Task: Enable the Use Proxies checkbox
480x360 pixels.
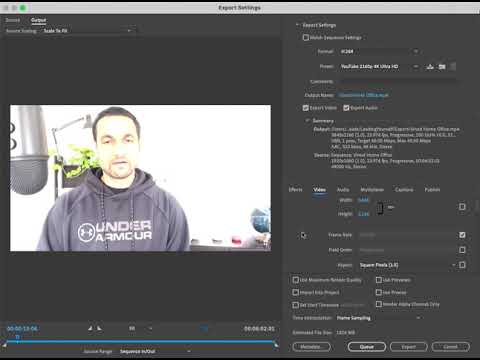Action: (379, 292)
